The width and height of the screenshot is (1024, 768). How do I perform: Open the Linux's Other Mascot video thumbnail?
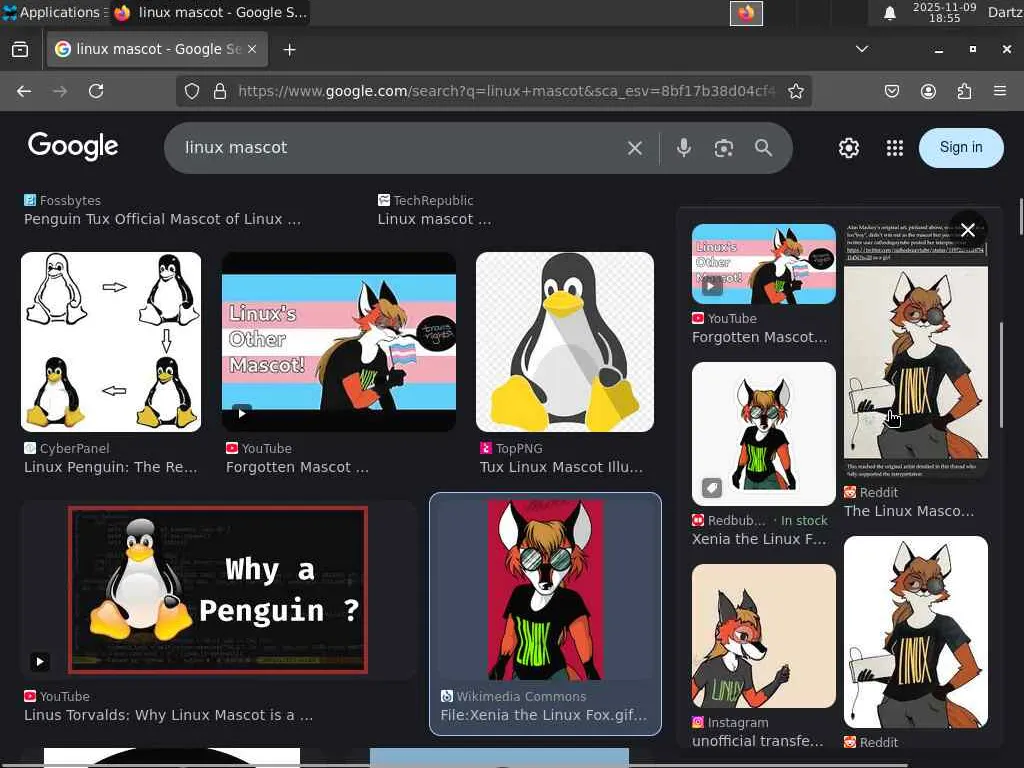339,342
